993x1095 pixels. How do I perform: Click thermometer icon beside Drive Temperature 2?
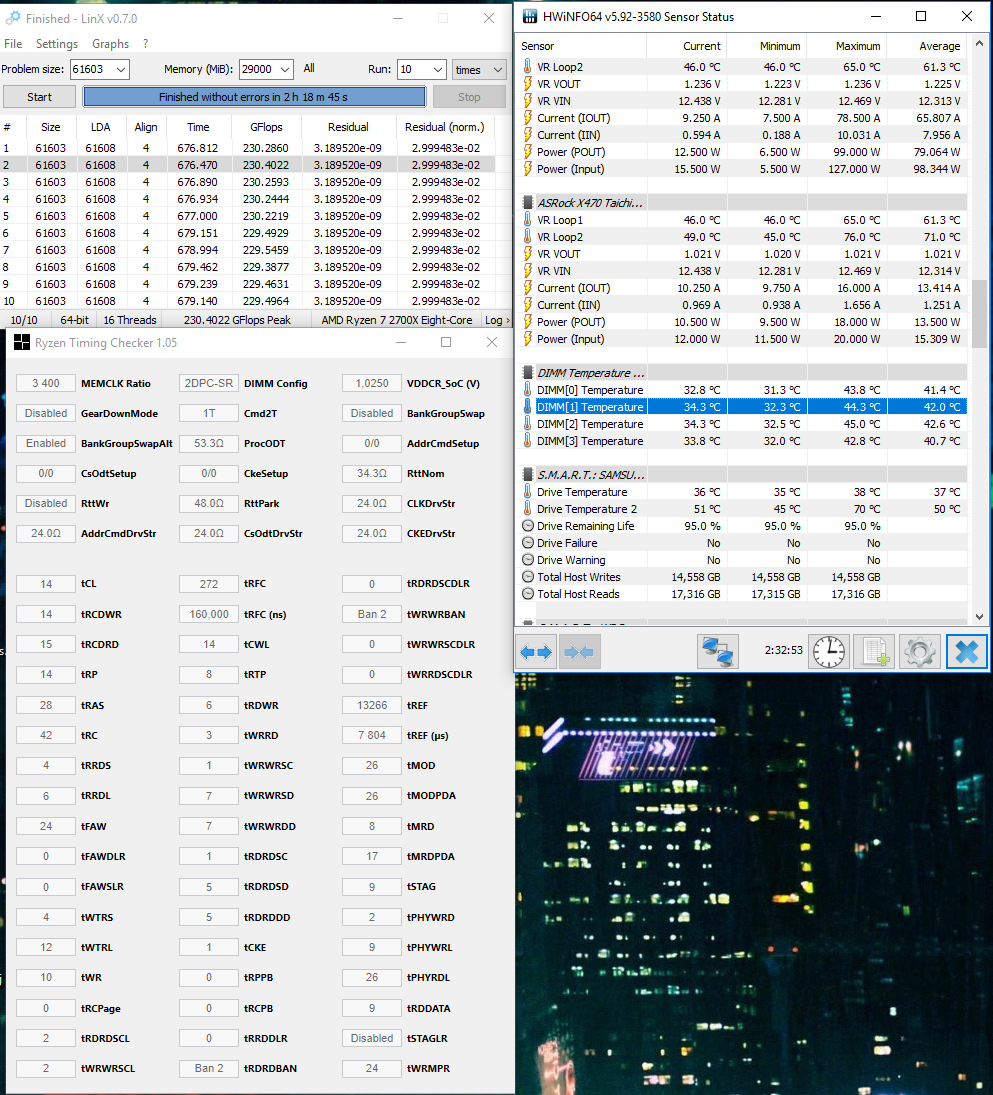click(528, 509)
